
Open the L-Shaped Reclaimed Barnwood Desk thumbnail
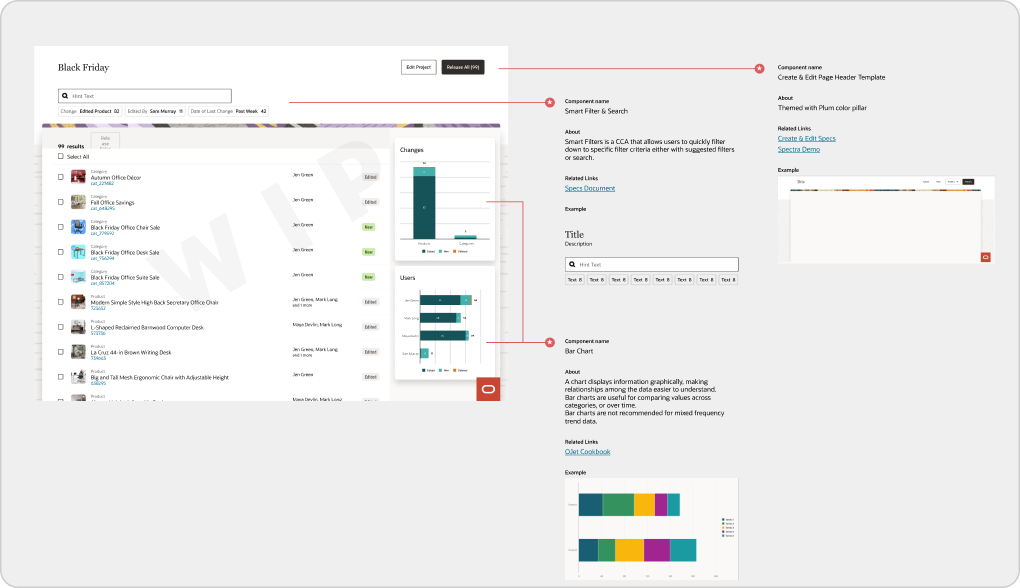pos(78,327)
